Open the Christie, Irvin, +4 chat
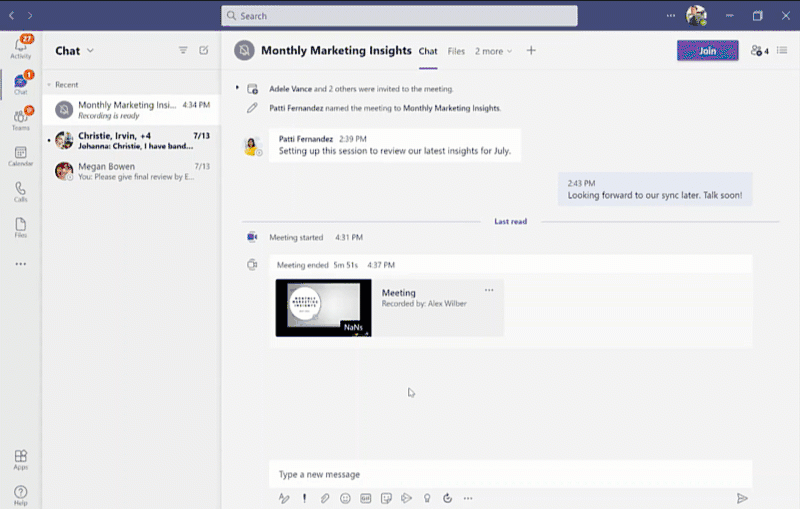 (x=132, y=140)
